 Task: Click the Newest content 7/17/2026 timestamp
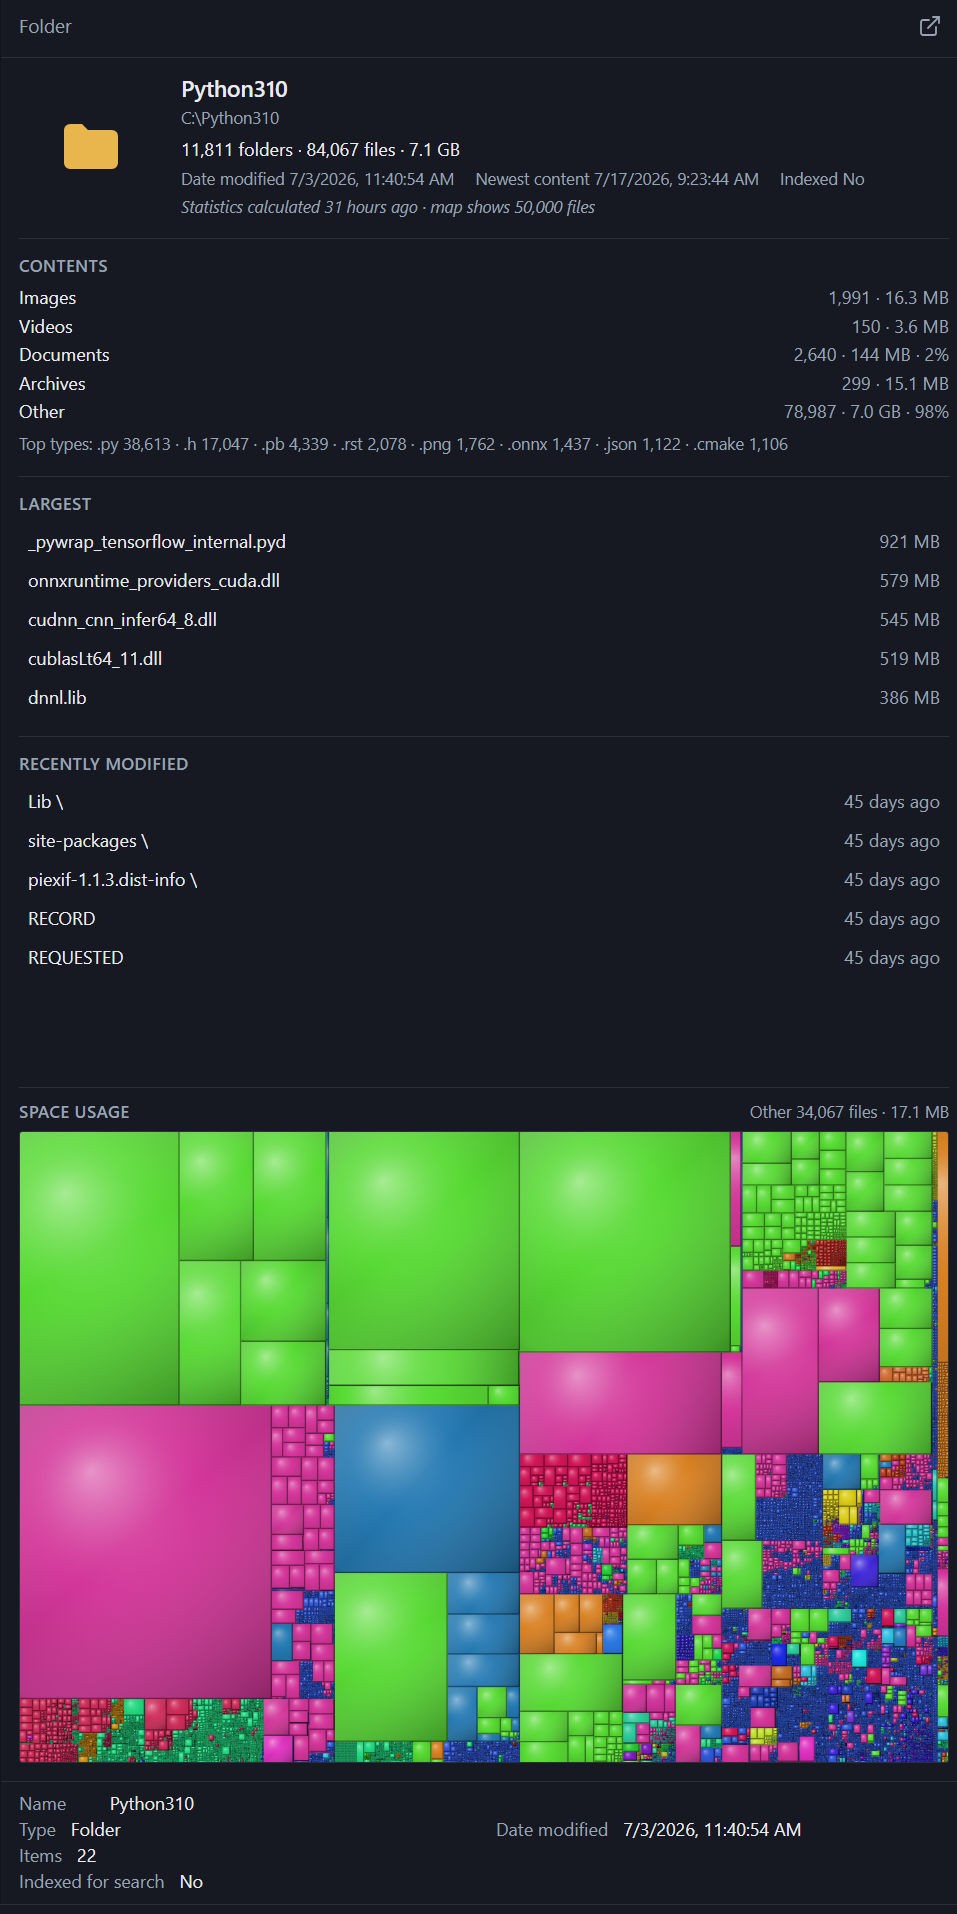(617, 179)
